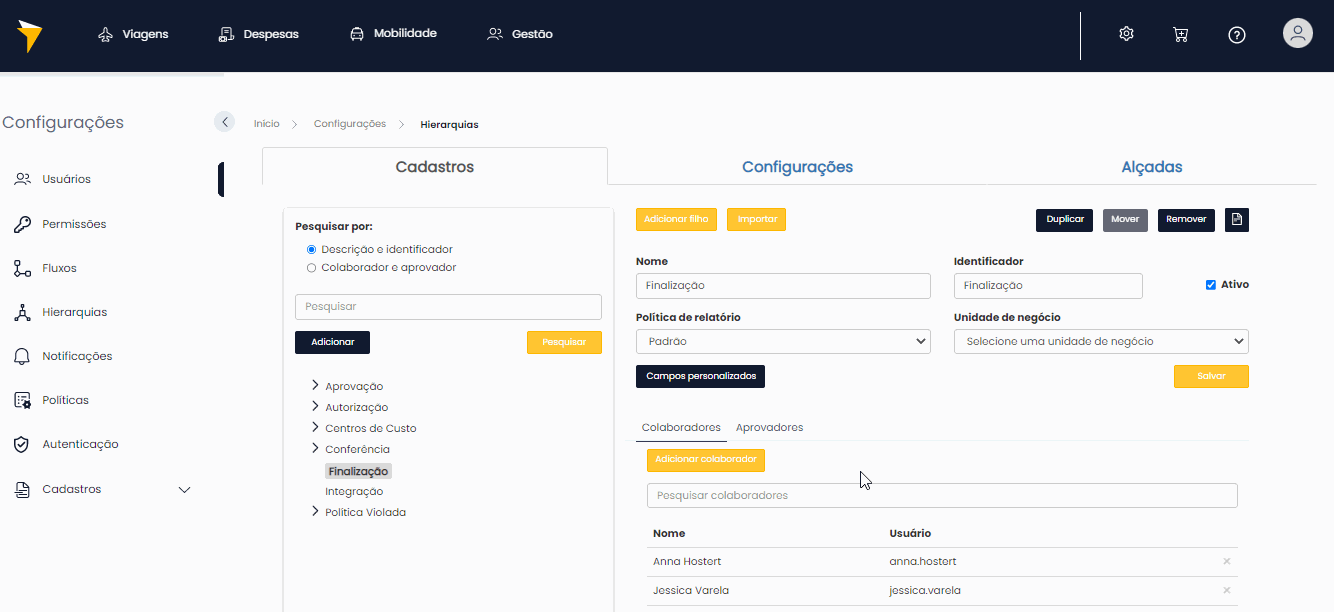Image resolution: width=1334 pixels, height=612 pixels.
Task: Expand the Política Violada tree node
Action: tap(315, 511)
